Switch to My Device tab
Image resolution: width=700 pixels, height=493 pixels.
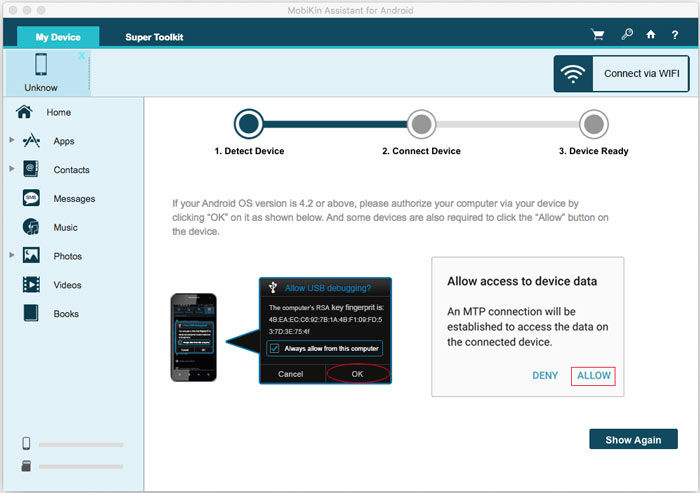[58, 37]
